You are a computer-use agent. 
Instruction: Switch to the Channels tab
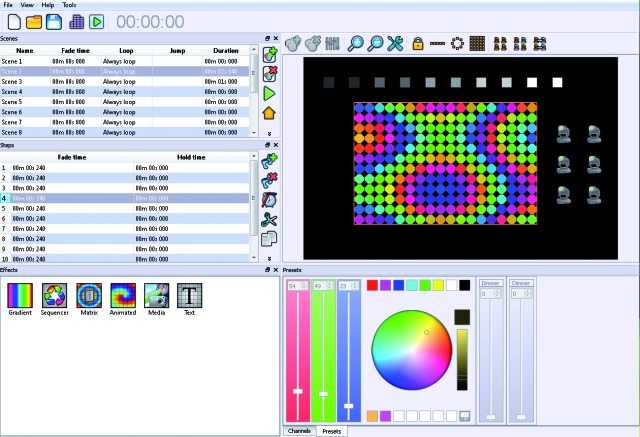[x=299, y=431]
